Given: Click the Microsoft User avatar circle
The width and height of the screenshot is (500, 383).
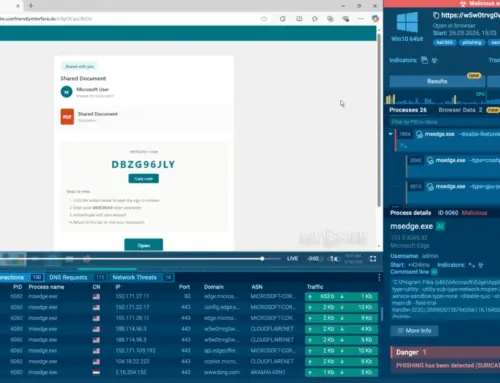Looking at the screenshot, I should click(x=66, y=92).
